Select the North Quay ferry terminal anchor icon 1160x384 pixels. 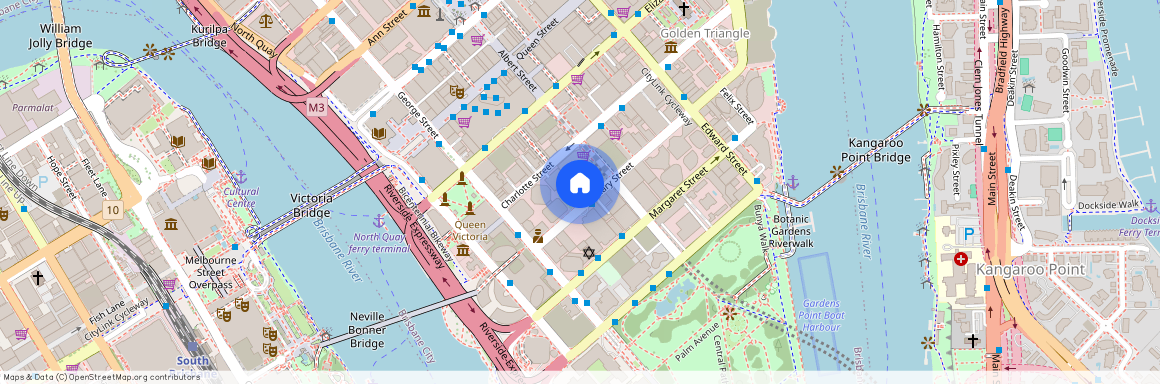(x=380, y=220)
